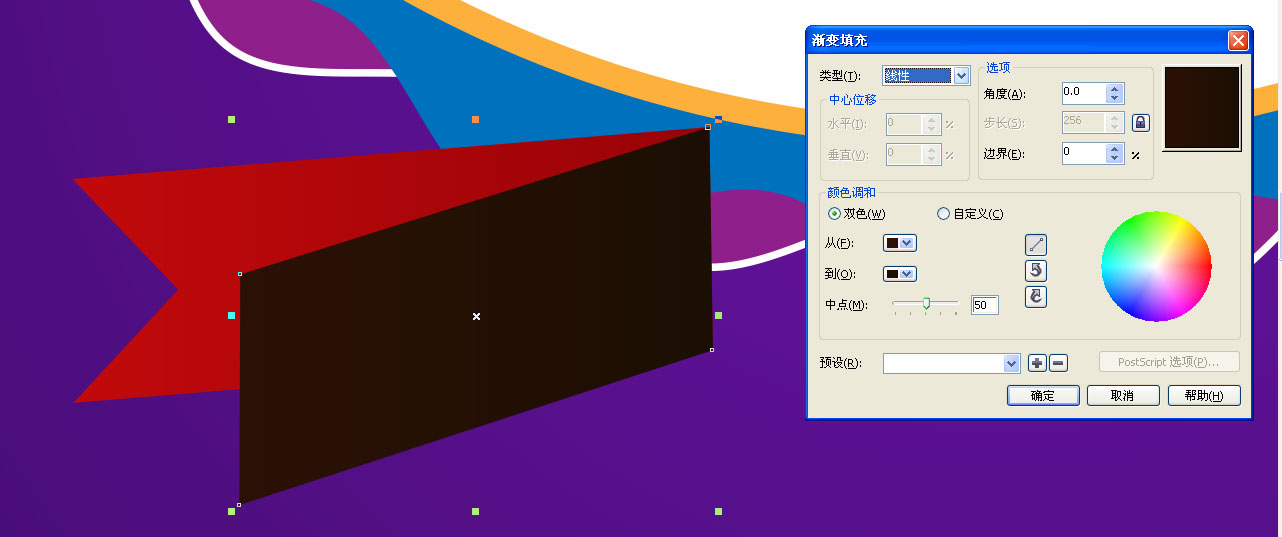Image resolution: width=1282 pixels, height=537 pixels.
Task: Confirm with the 确定 button
Action: [x=1043, y=395]
